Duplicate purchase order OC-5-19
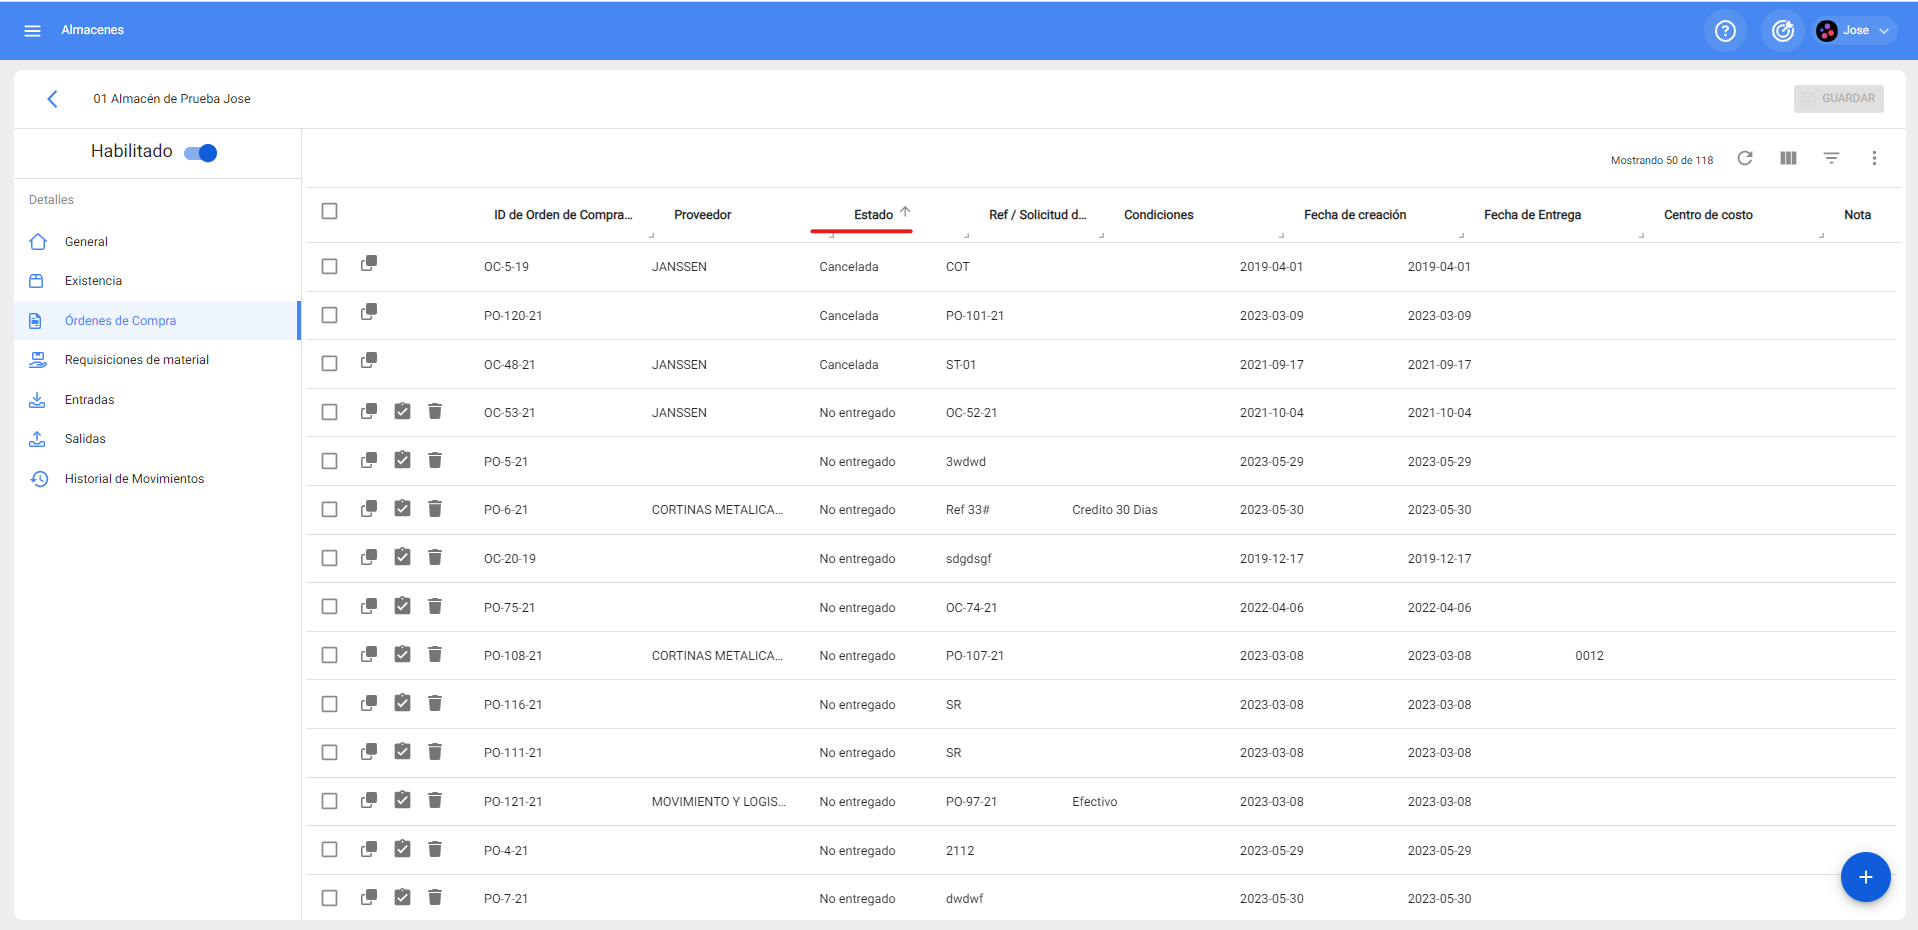The height and width of the screenshot is (930, 1918). (369, 264)
